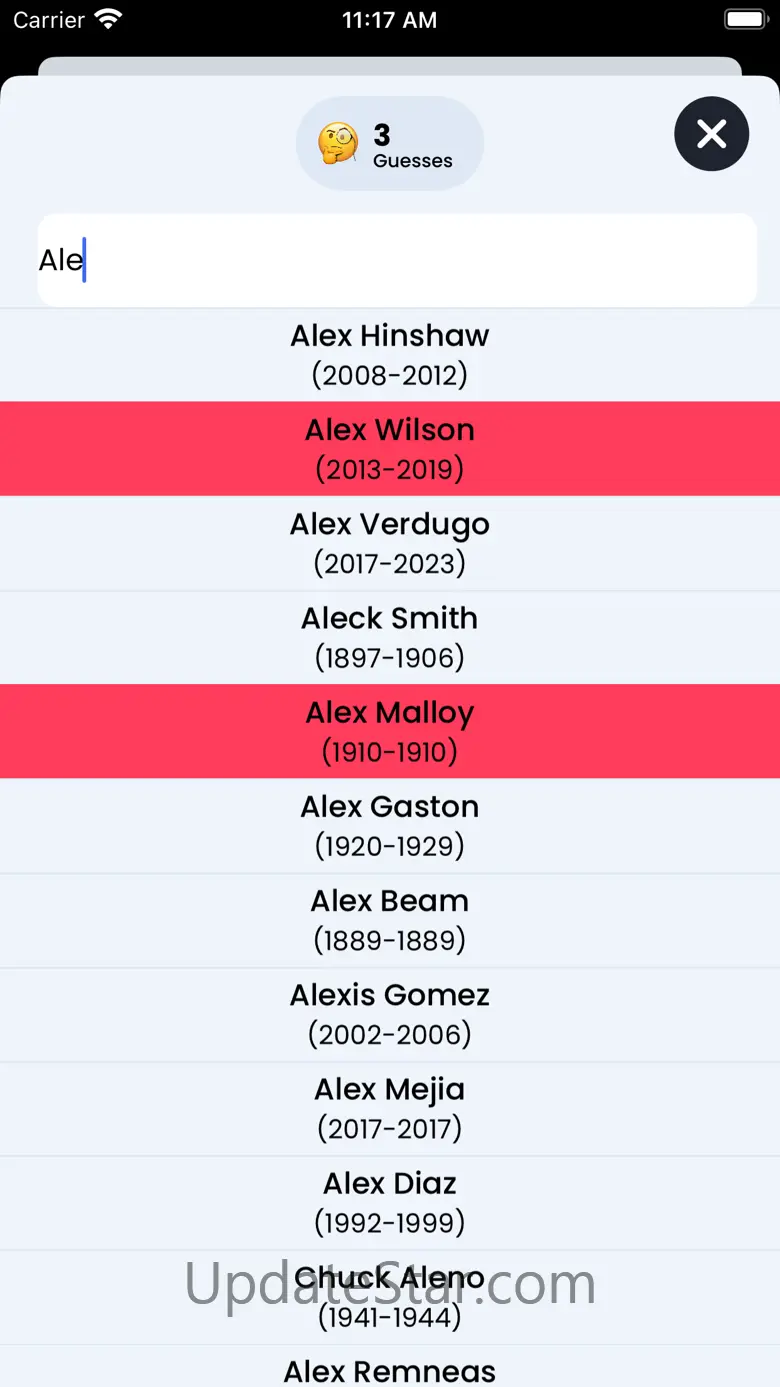Pick Alexis Gomez (2002-2006)

pyautogui.click(x=390, y=1014)
